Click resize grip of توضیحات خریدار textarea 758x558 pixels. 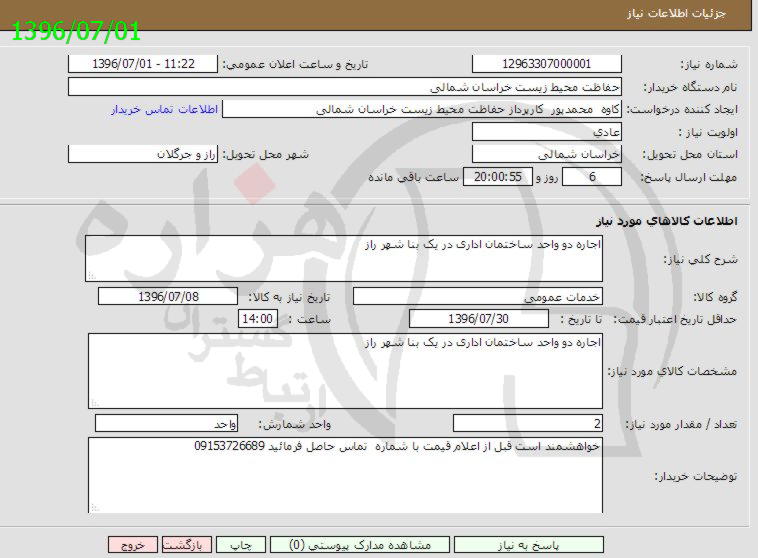(95, 508)
